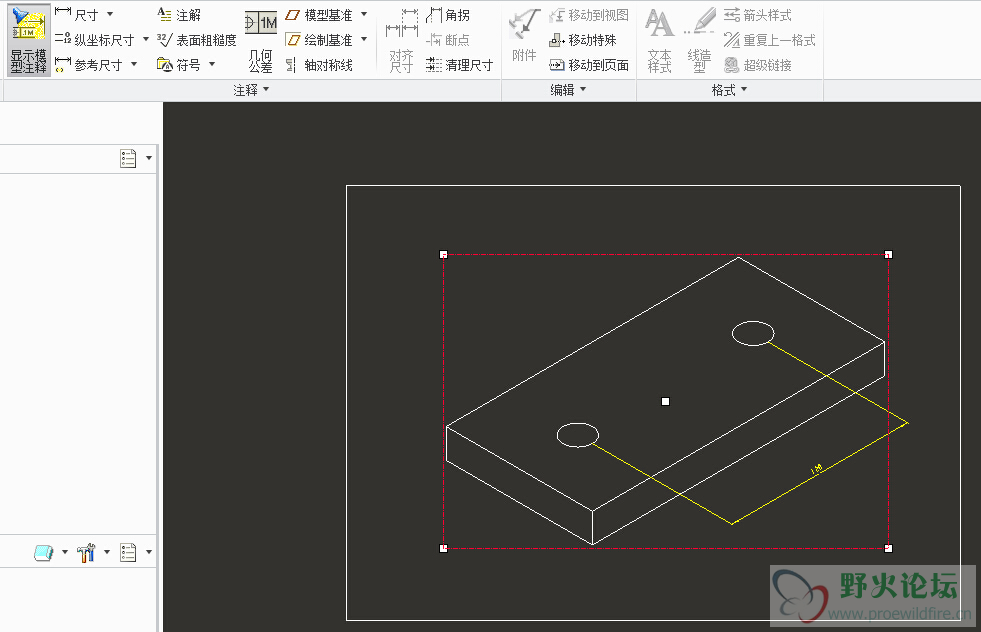
Task: Expand the 纵坐标尺寸 ordinate dimension dropdown
Action: [146, 40]
